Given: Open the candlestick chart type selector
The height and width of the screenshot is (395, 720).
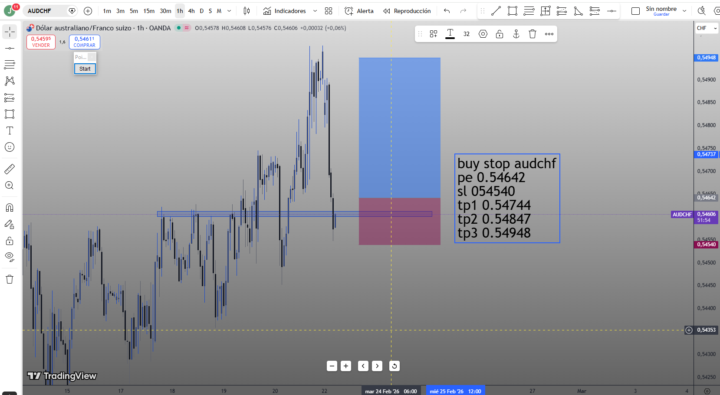Looking at the screenshot, I should point(247,11).
